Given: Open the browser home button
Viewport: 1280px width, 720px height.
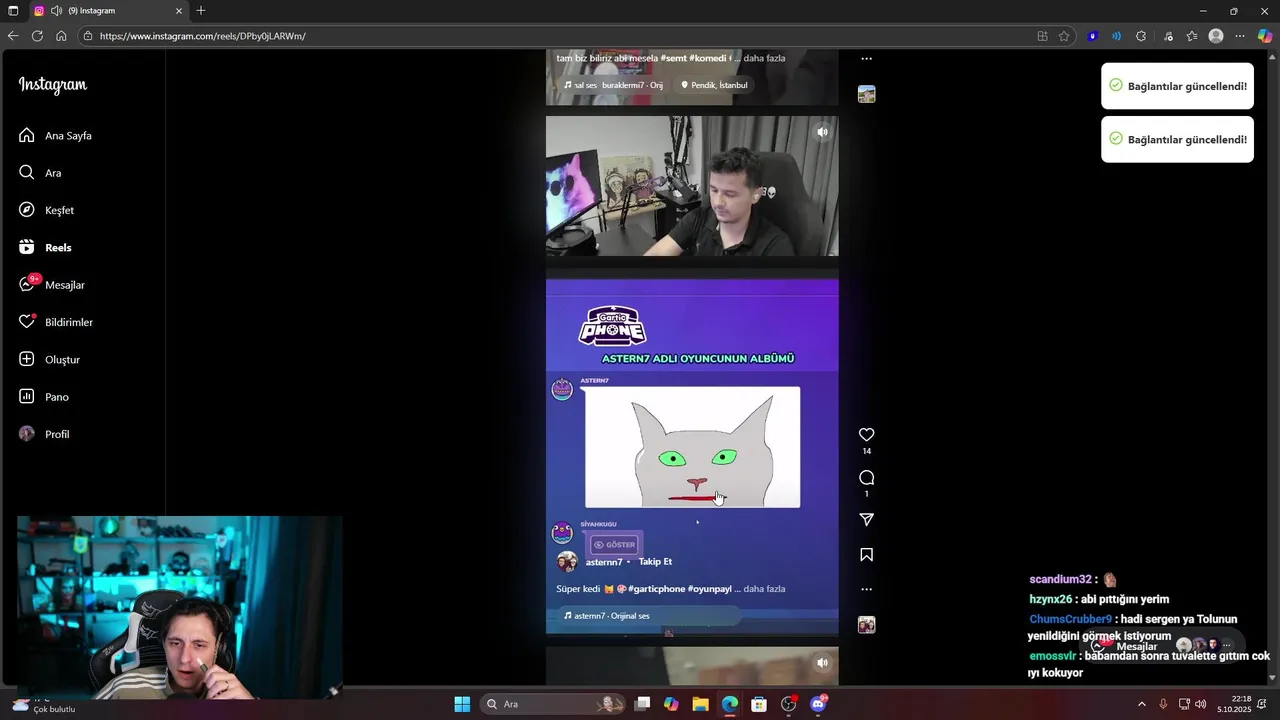Looking at the screenshot, I should [61, 36].
